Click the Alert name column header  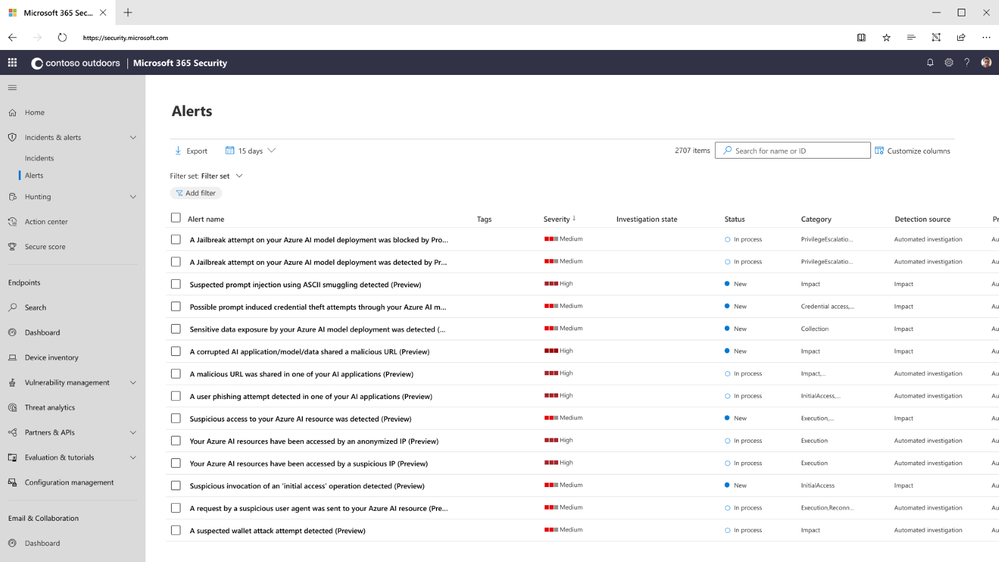(x=206, y=219)
